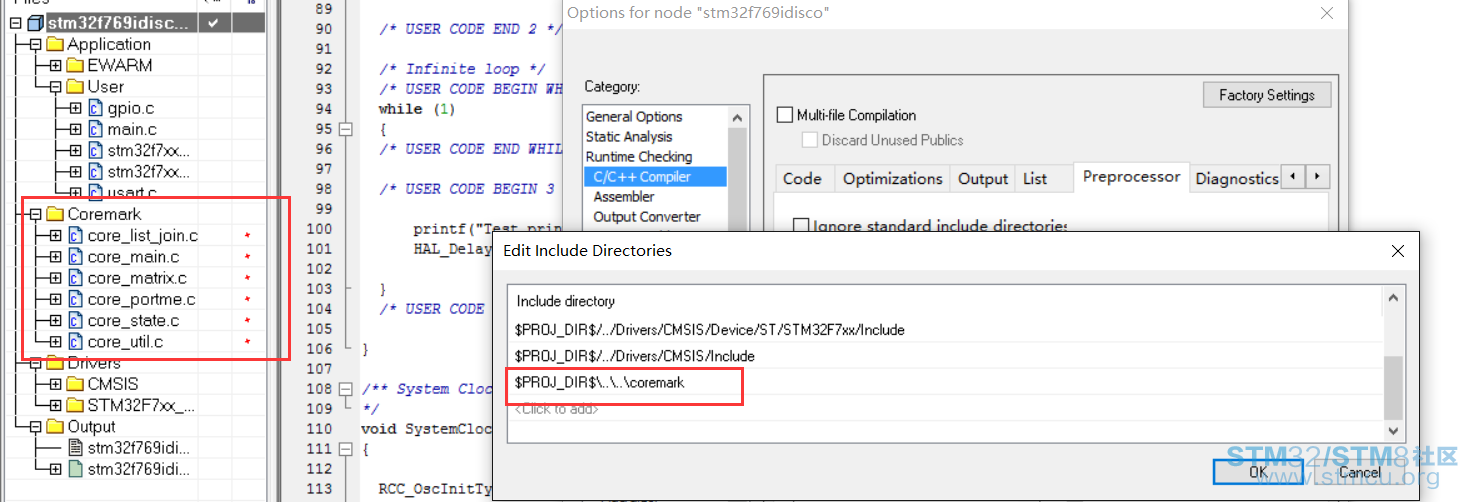Select Runtime Checking category
This screenshot has height=502, width=1464.
tap(638, 156)
